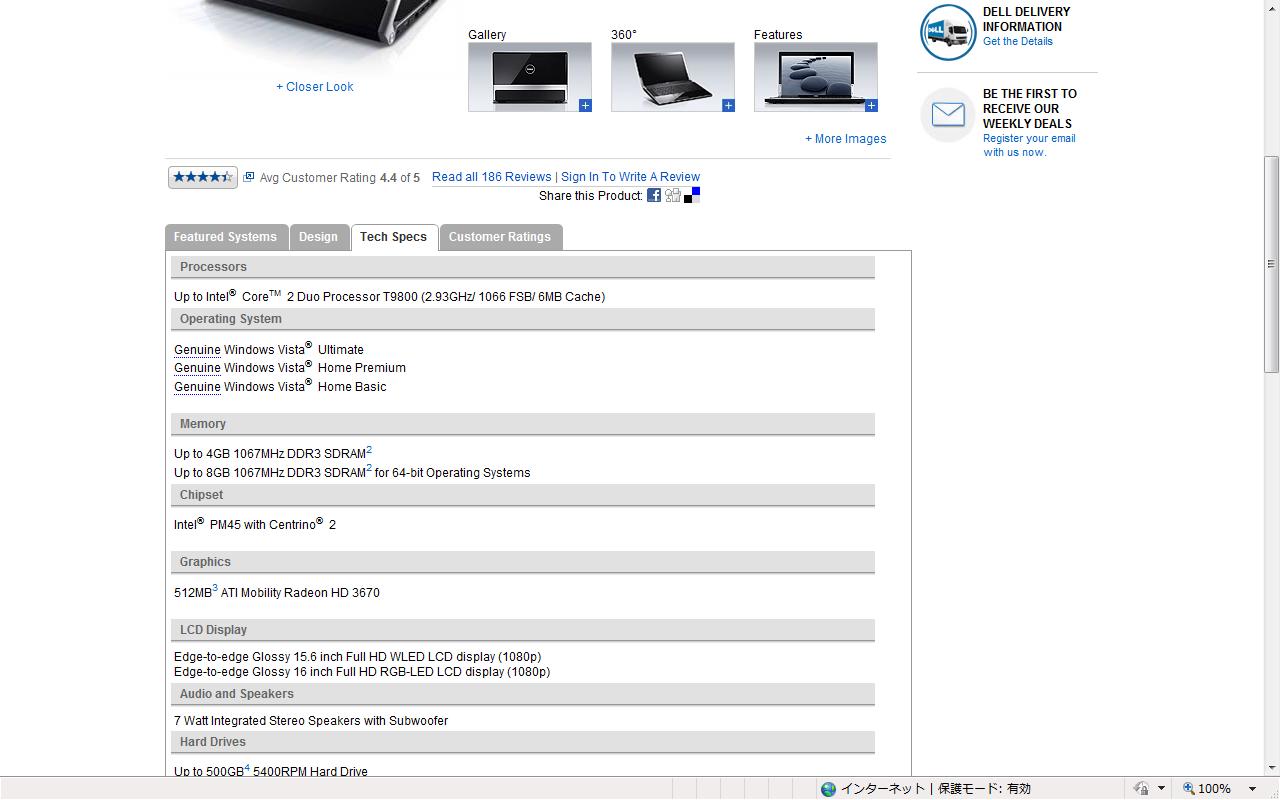The height and width of the screenshot is (800, 1280).
Task: Click 15.6 inch Full HD WLED text
Action: [359, 657]
